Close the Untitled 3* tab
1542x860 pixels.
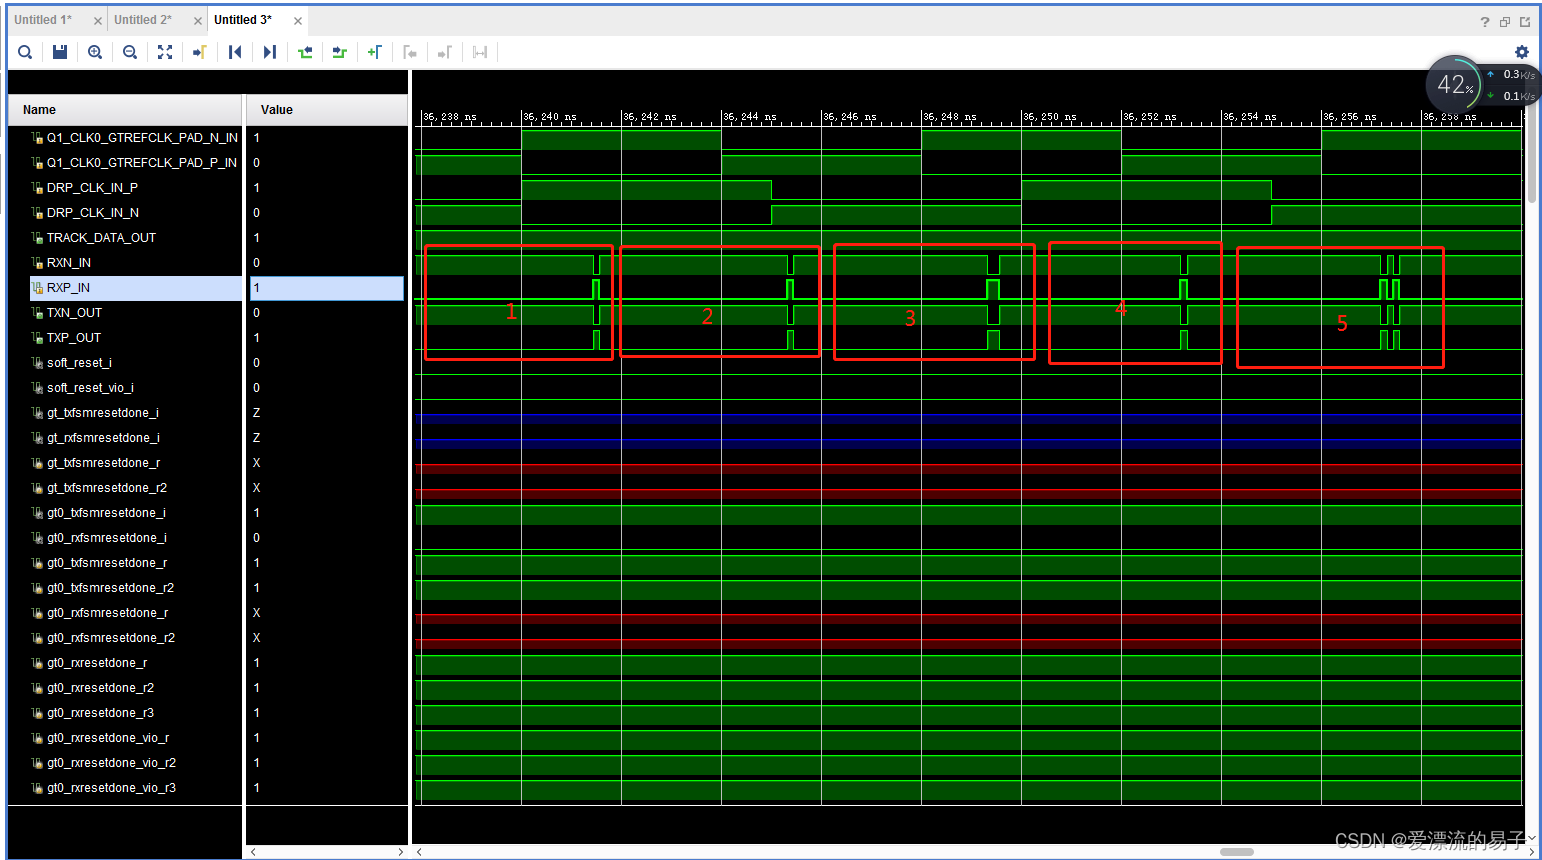(x=298, y=21)
